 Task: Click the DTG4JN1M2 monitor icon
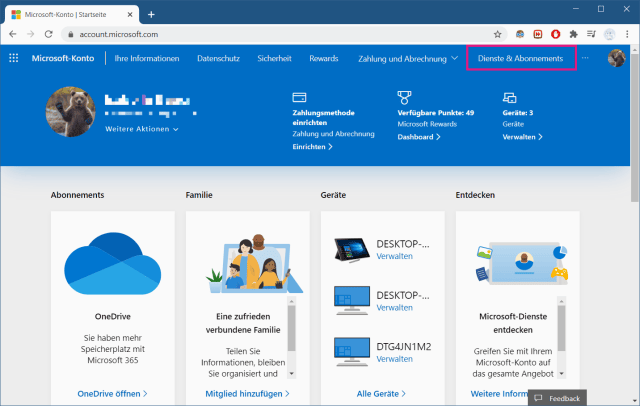[352, 352]
